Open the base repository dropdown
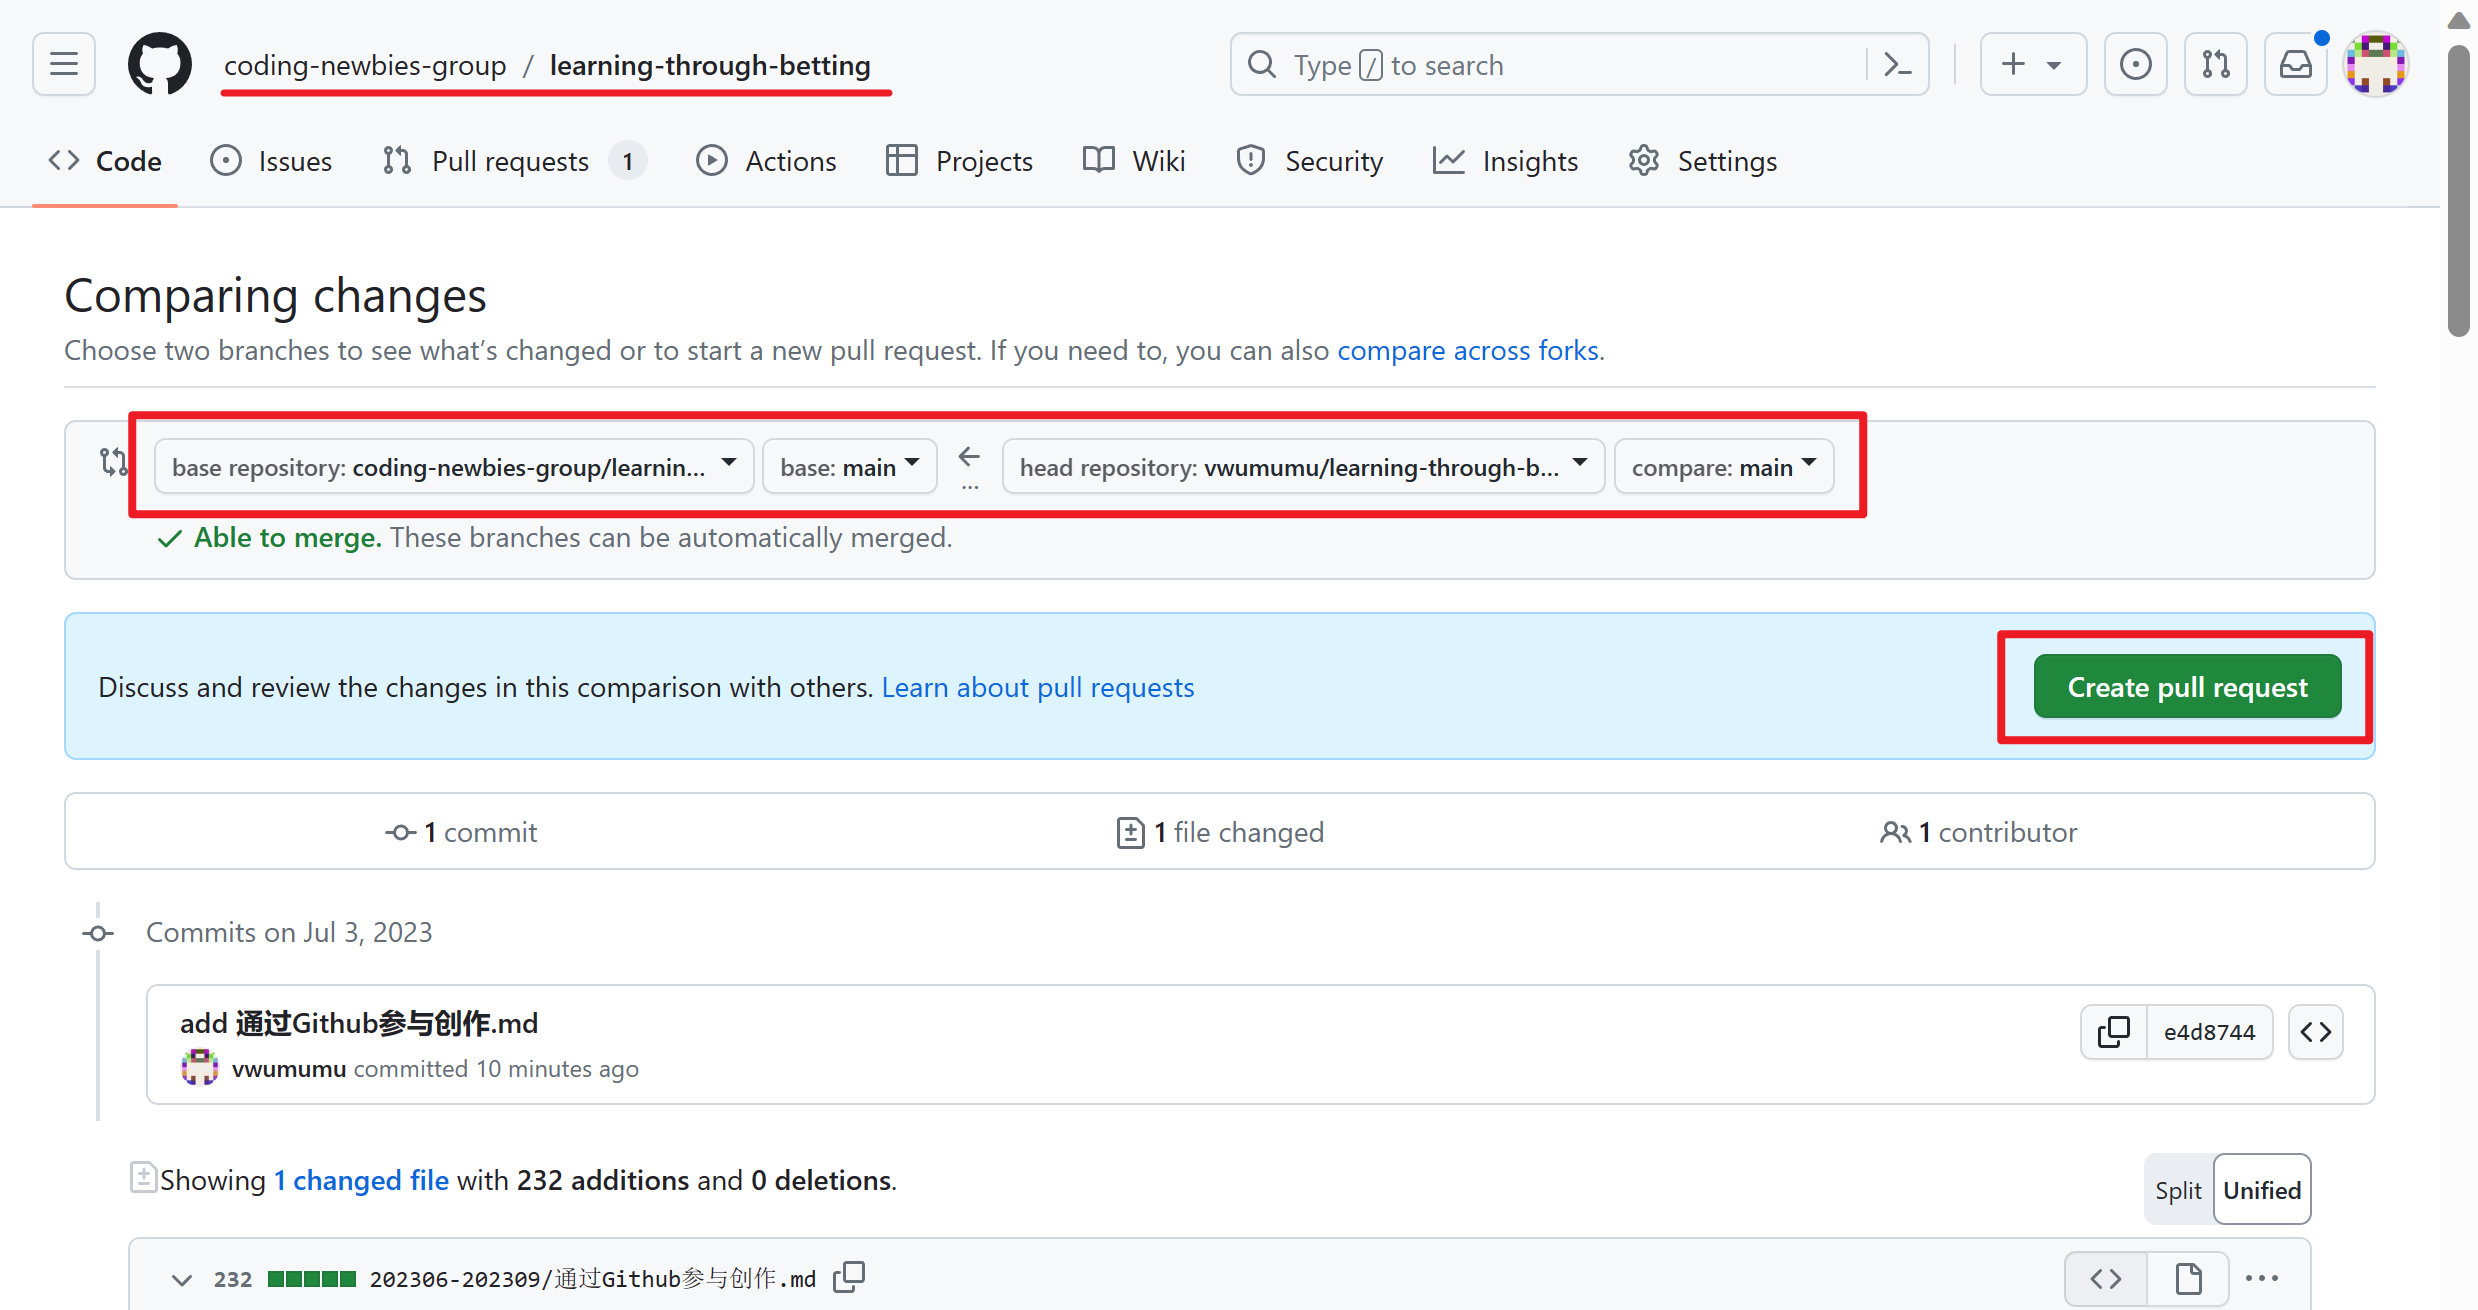 (453, 467)
